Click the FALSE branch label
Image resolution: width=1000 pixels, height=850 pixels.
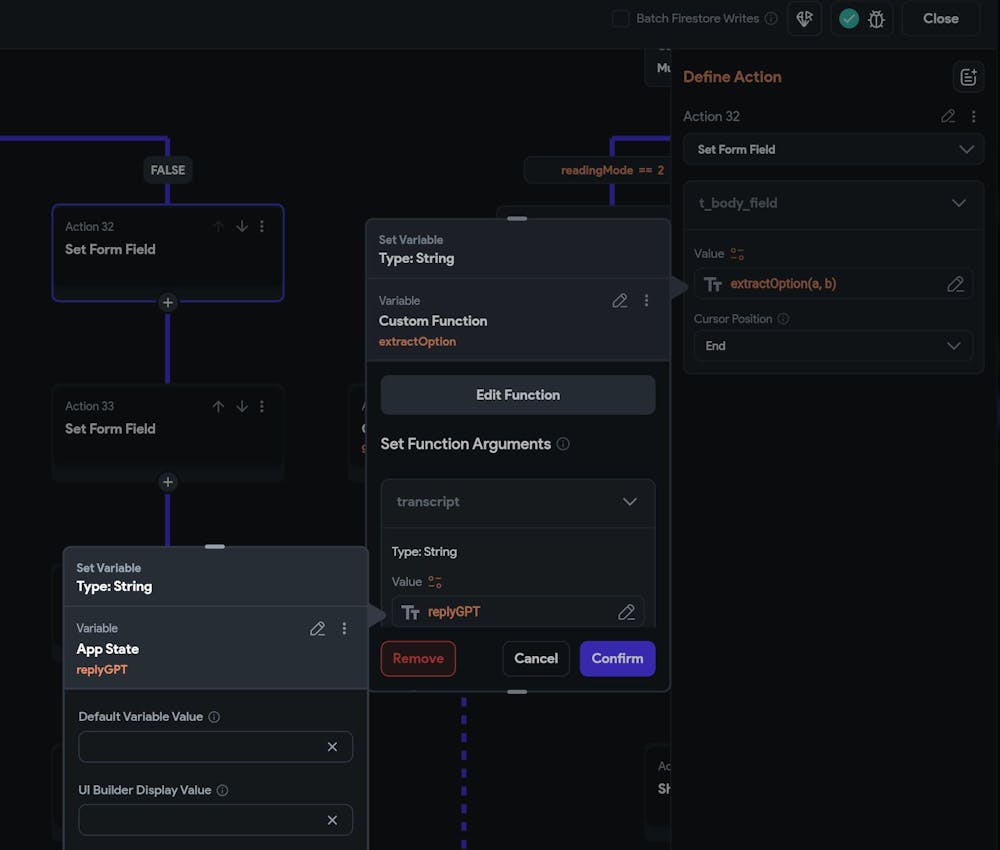point(168,170)
